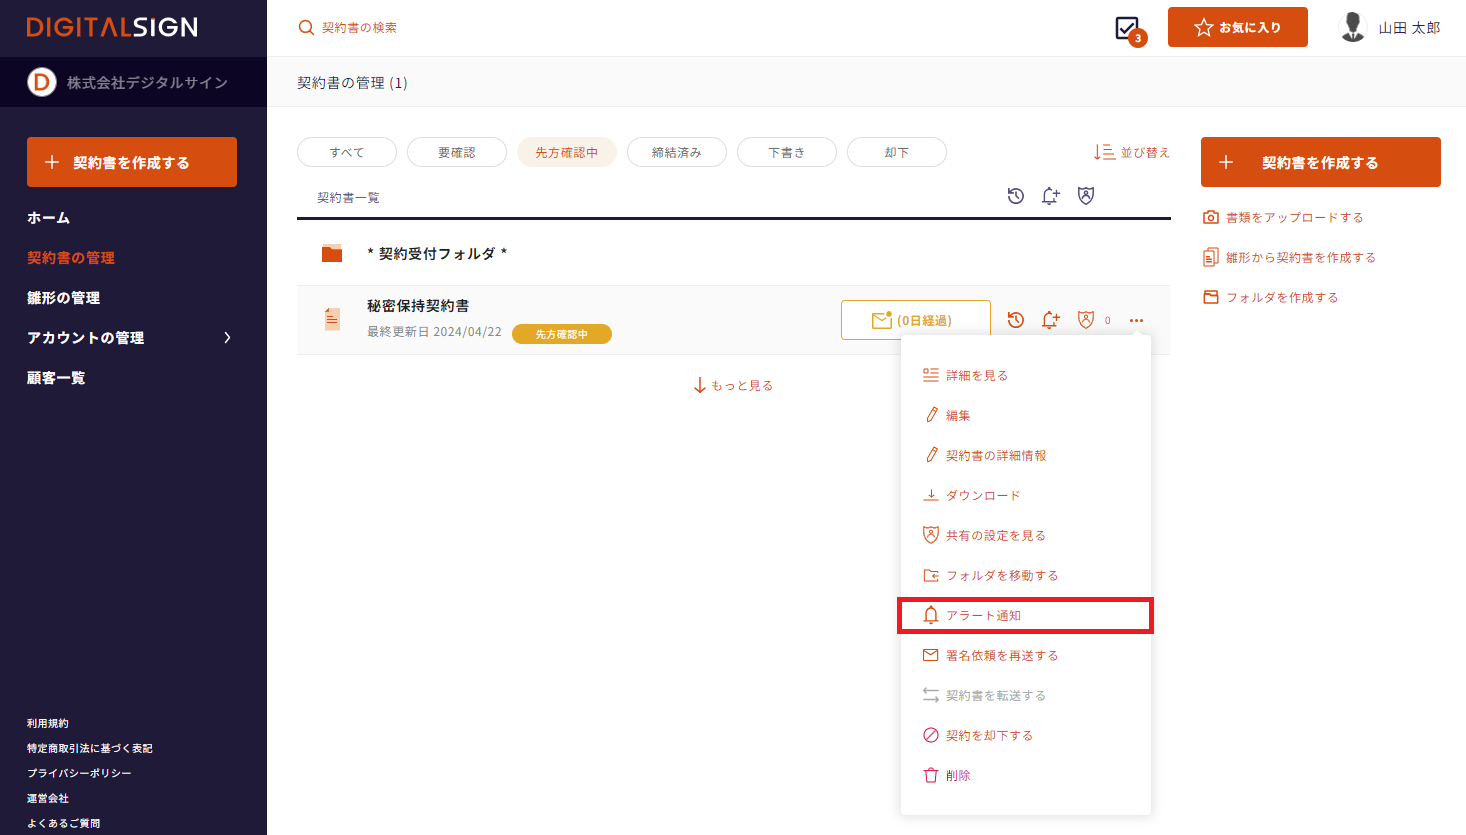Open the three-dot menu for 秘密保持契約書
Screen dimensions: 1466x835
pyautogui.click(x=1136, y=320)
